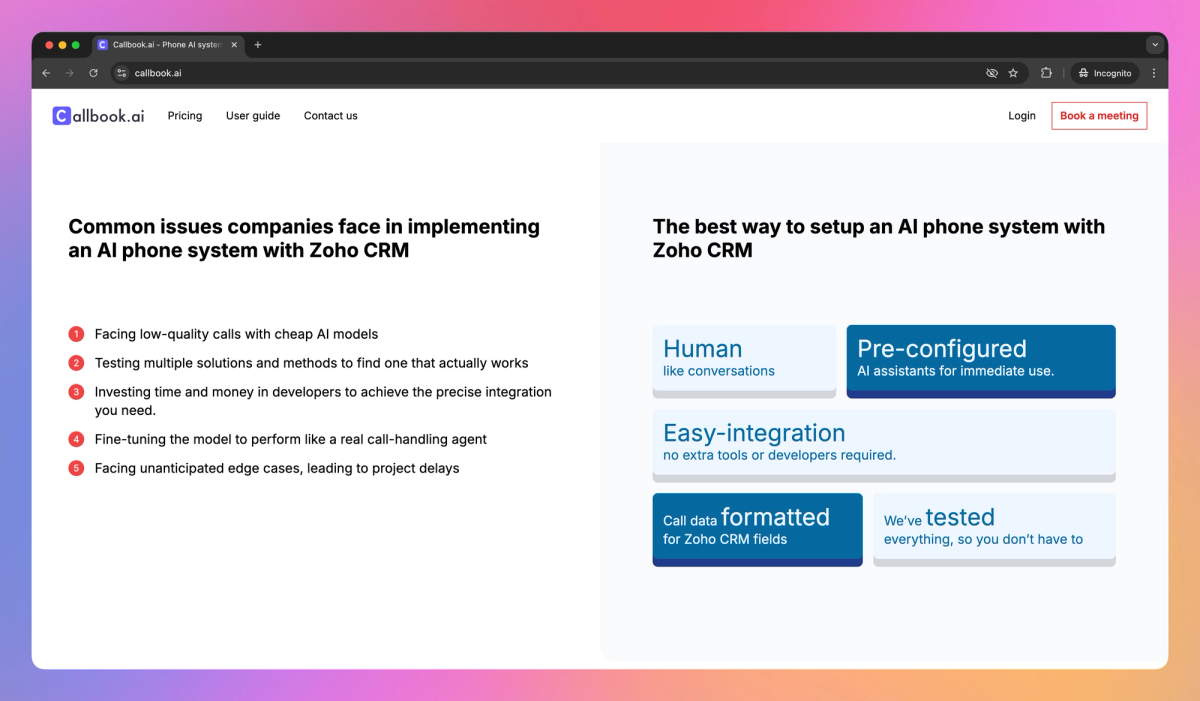Click text "Fine-tuning the model to perform"
The image size is (1200, 701).
[197, 439]
